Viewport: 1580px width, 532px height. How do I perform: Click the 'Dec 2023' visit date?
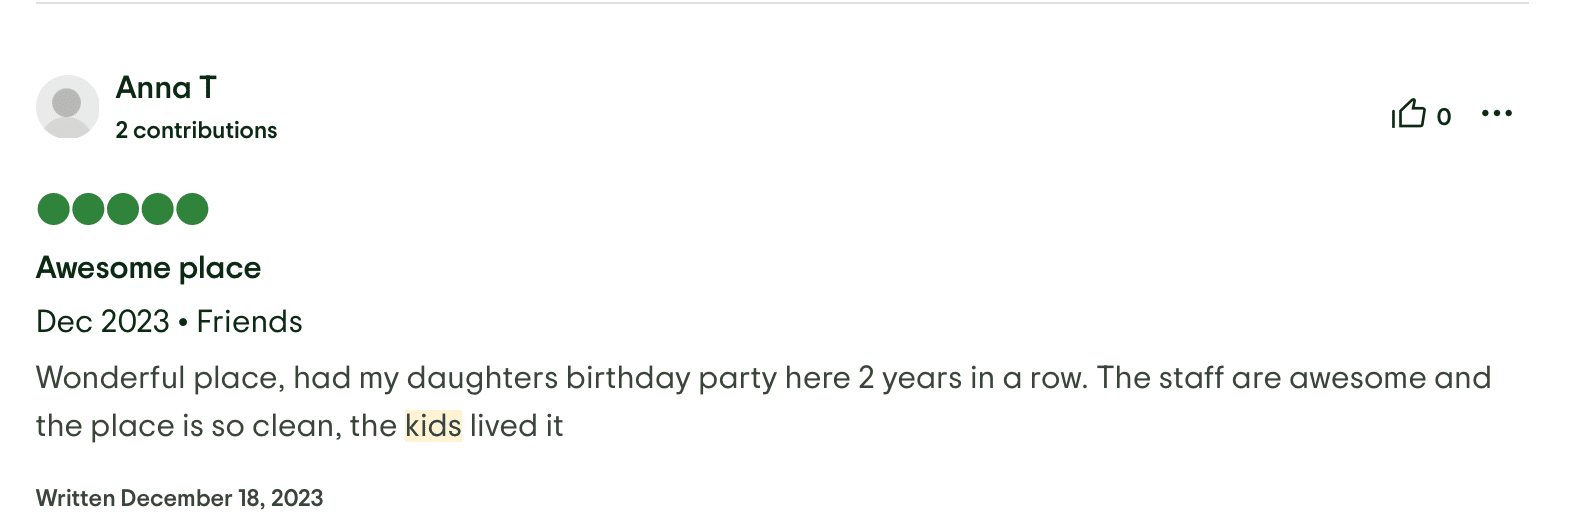coord(102,322)
